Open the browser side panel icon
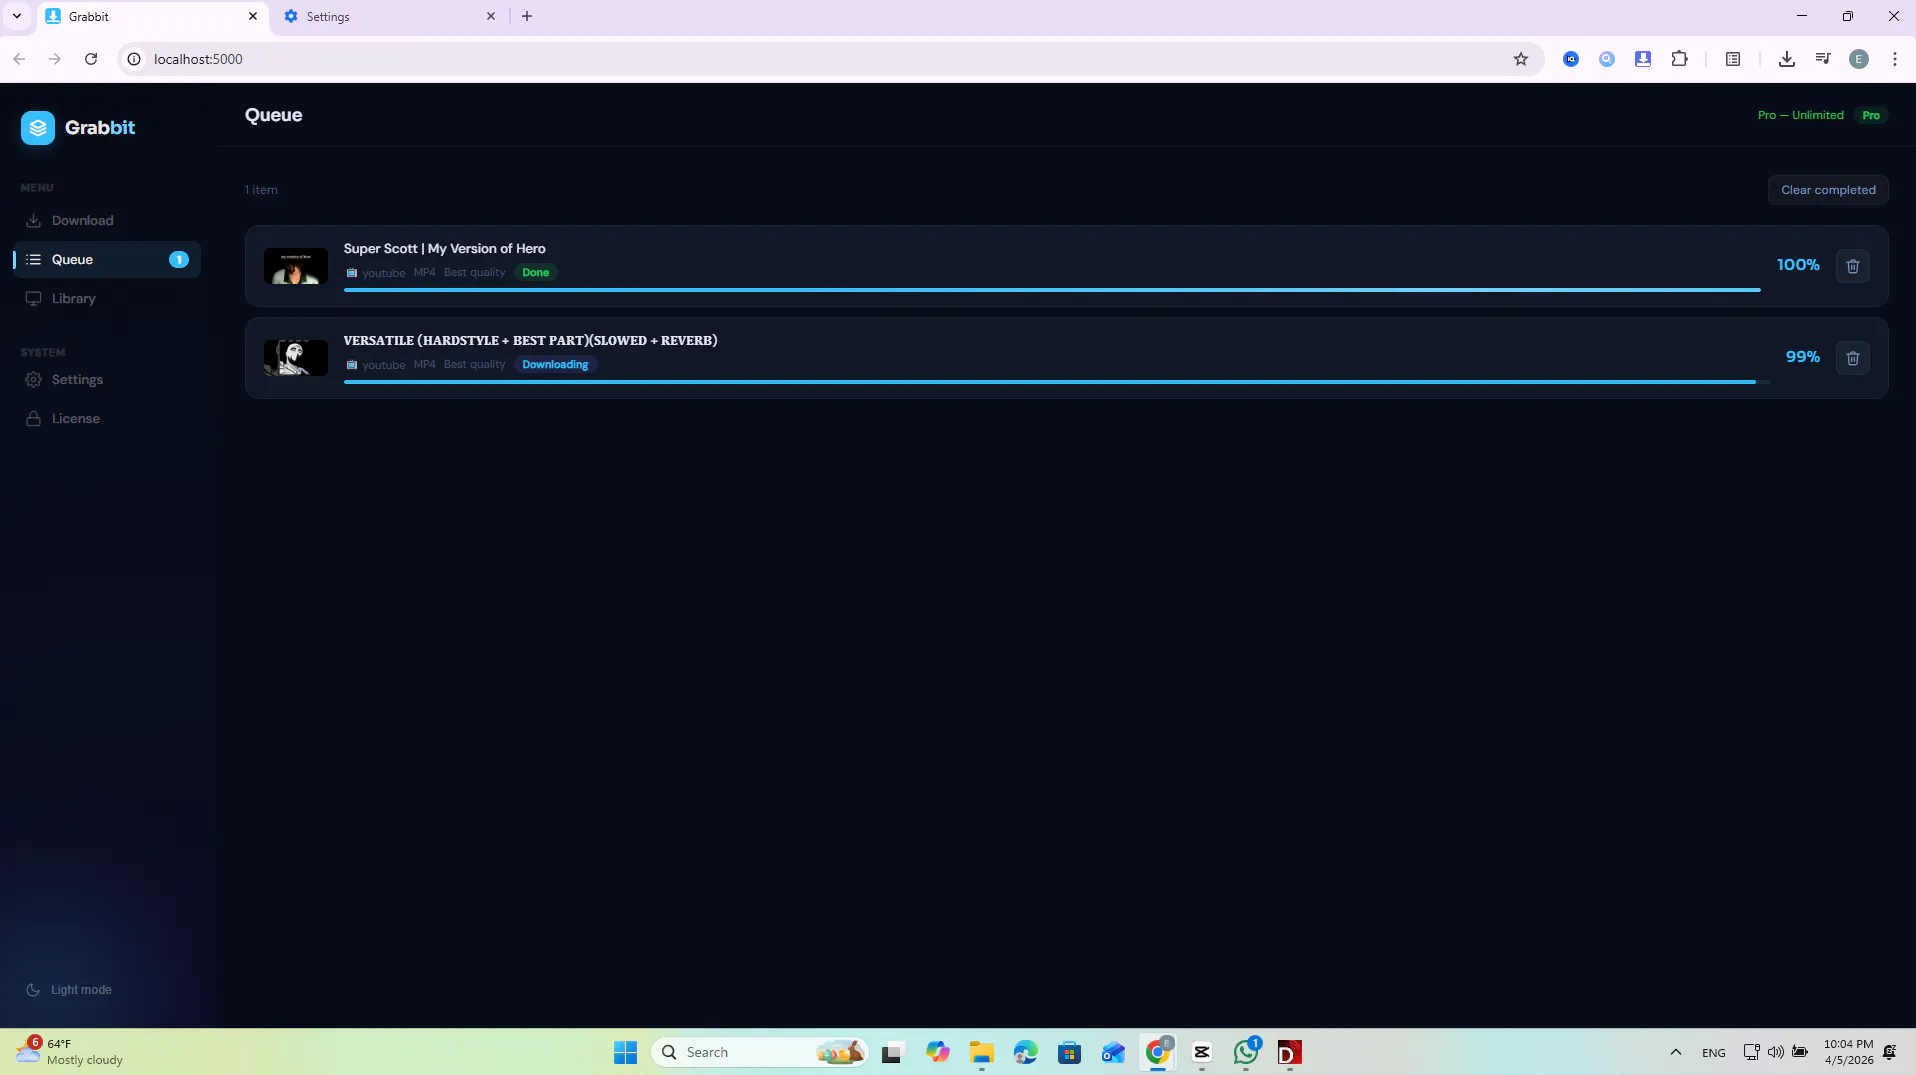 point(1733,59)
